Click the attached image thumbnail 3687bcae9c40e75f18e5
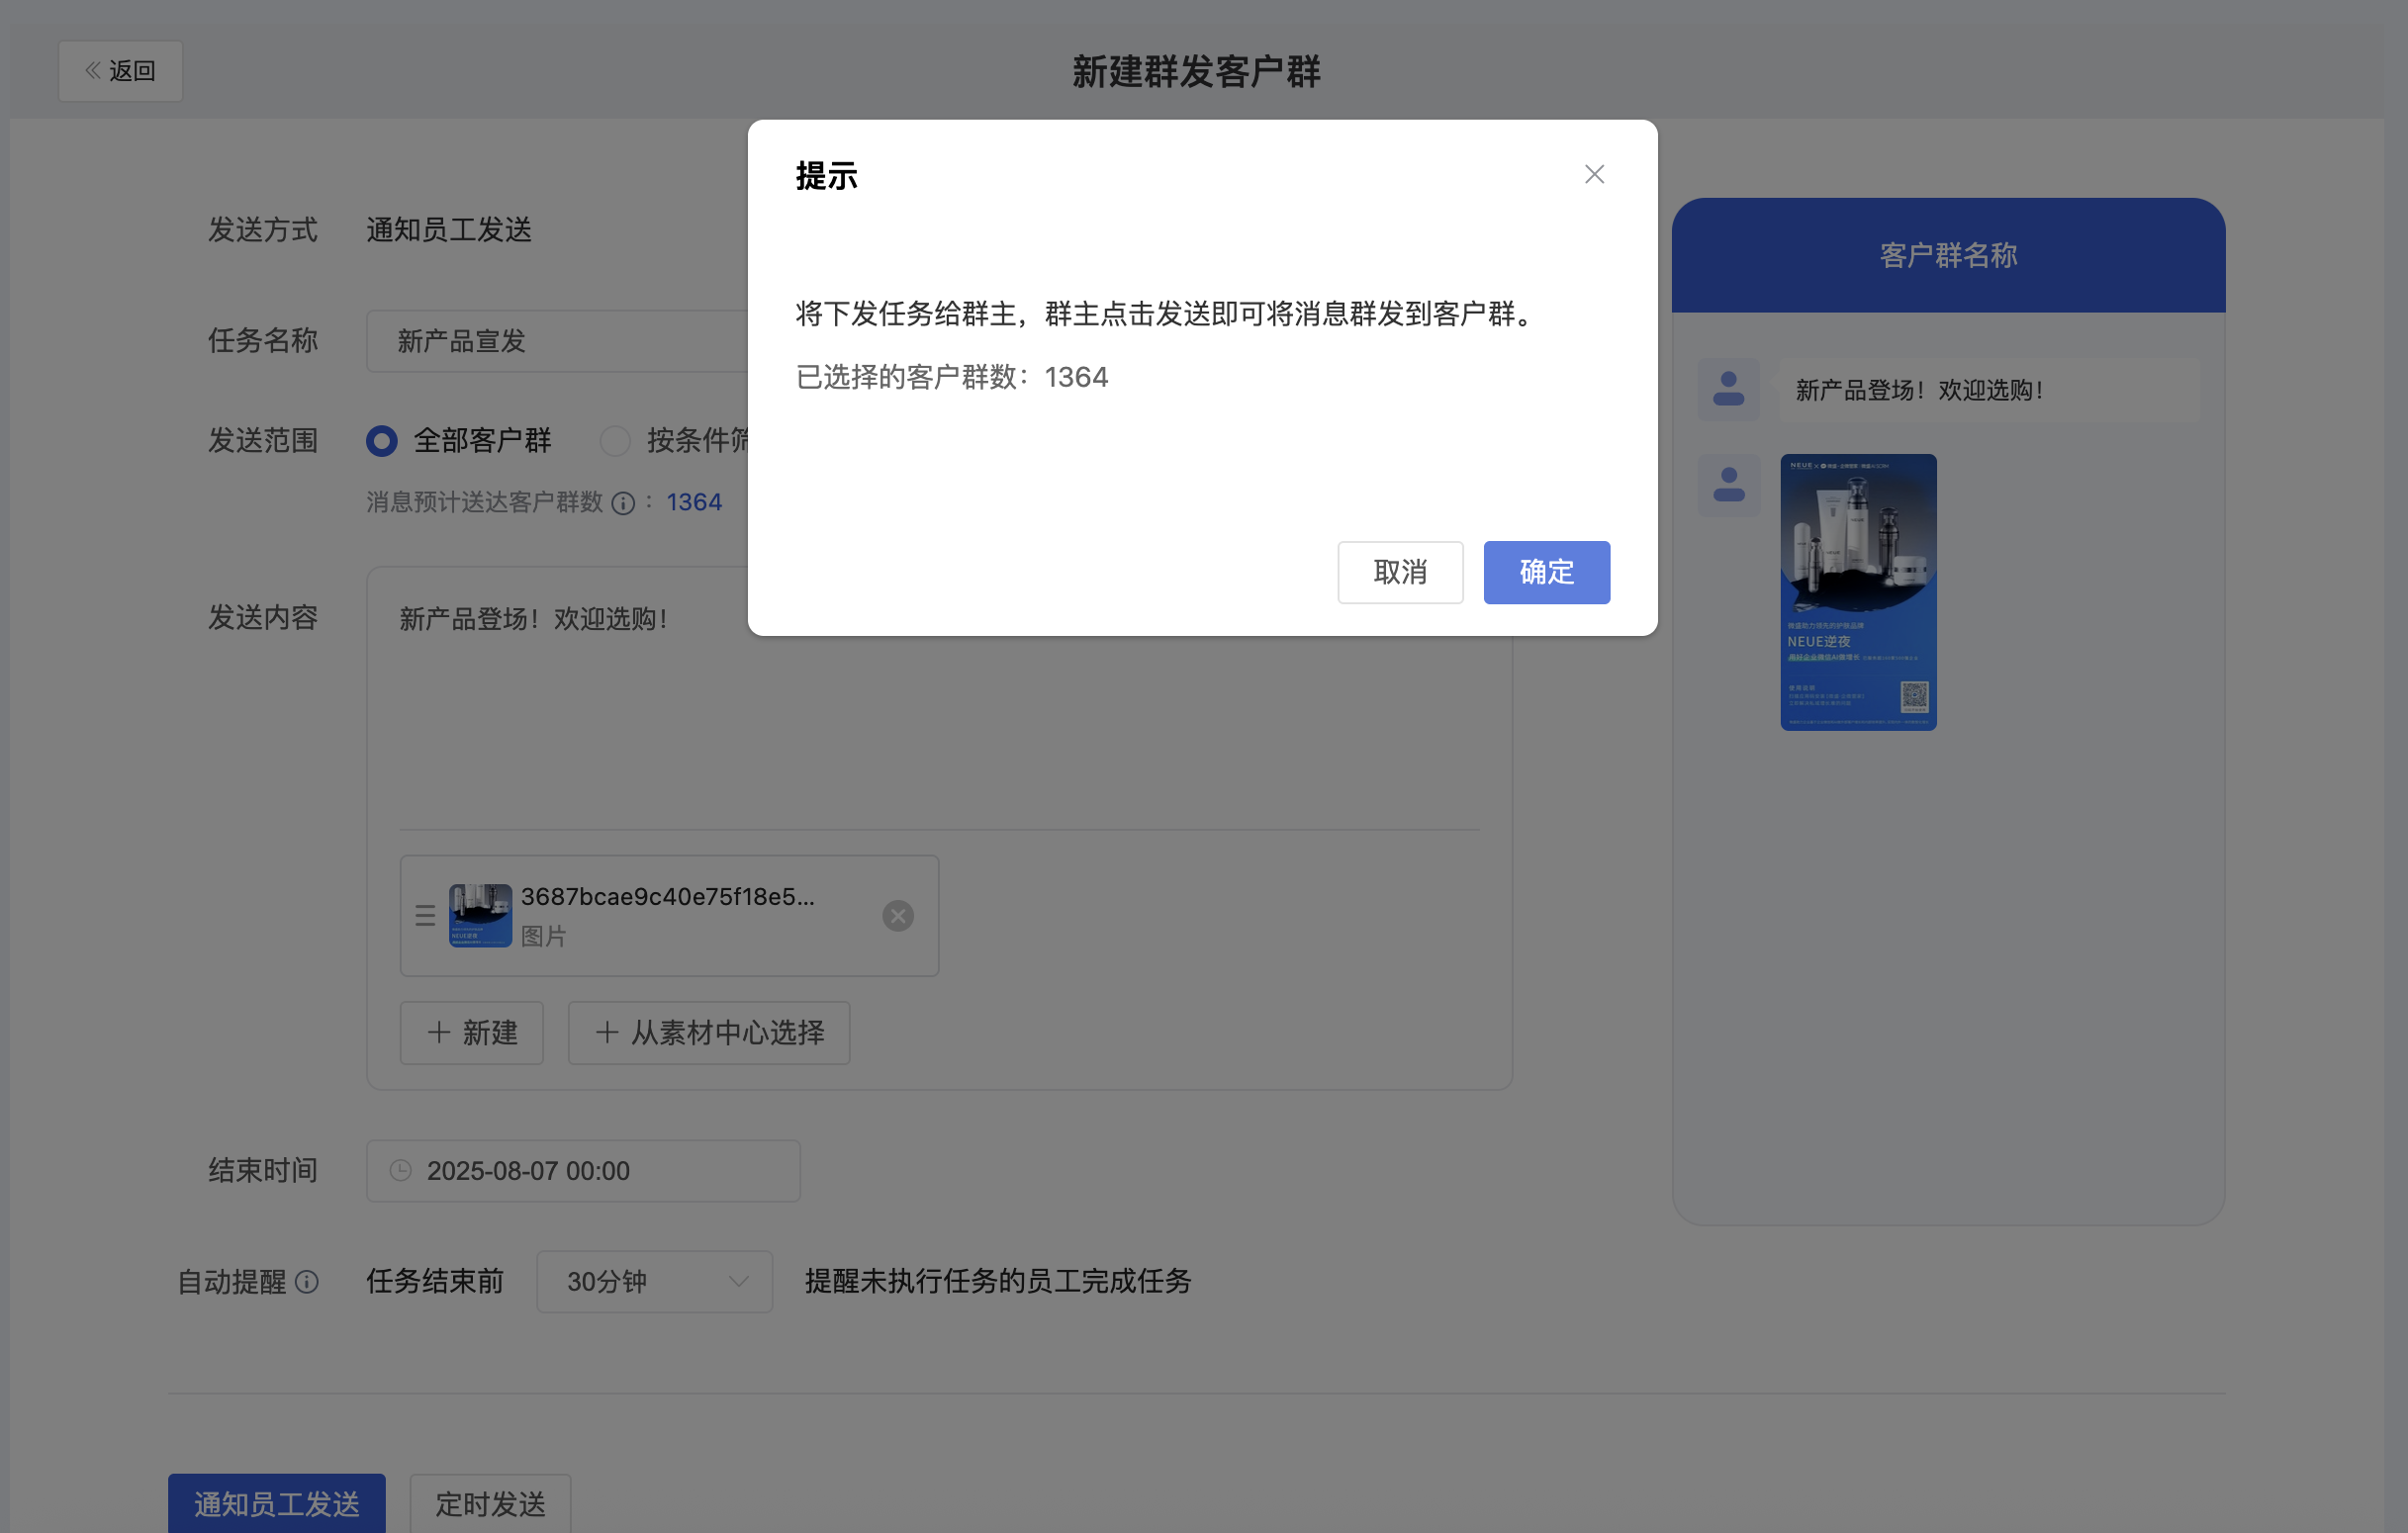Viewport: 2408px width, 1533px height. [x=480, y=916]
